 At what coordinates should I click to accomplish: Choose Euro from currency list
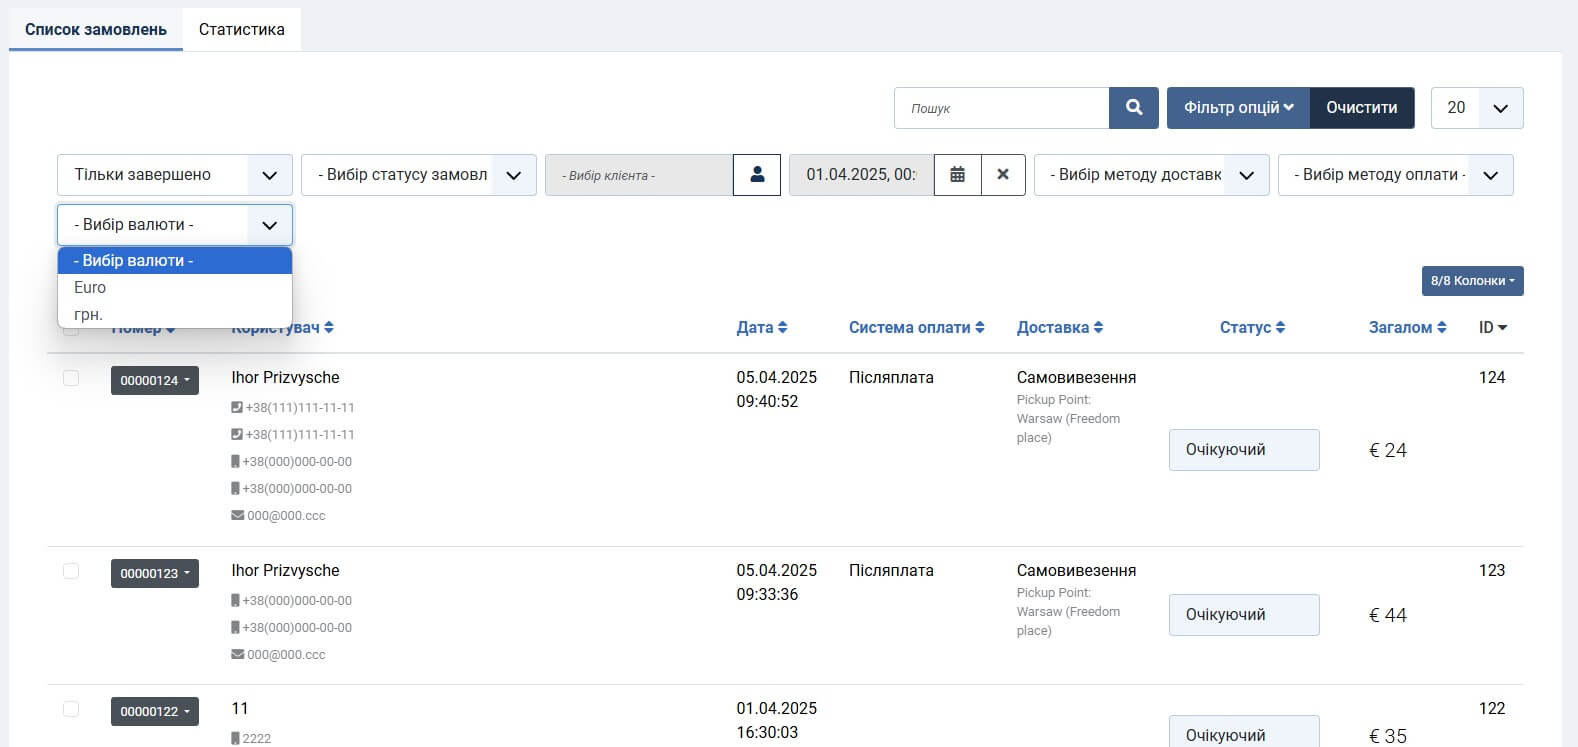pyautogui.click(x=90, y=287)
